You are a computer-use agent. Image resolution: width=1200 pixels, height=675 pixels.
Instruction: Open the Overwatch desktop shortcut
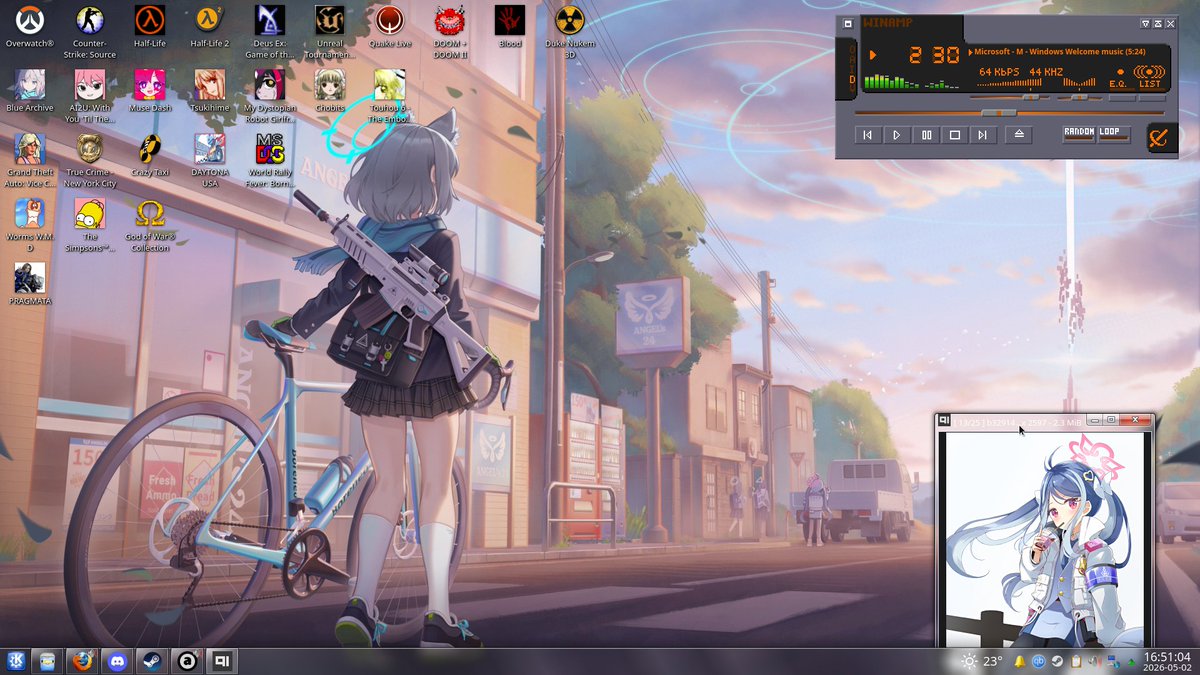[30, 27]
